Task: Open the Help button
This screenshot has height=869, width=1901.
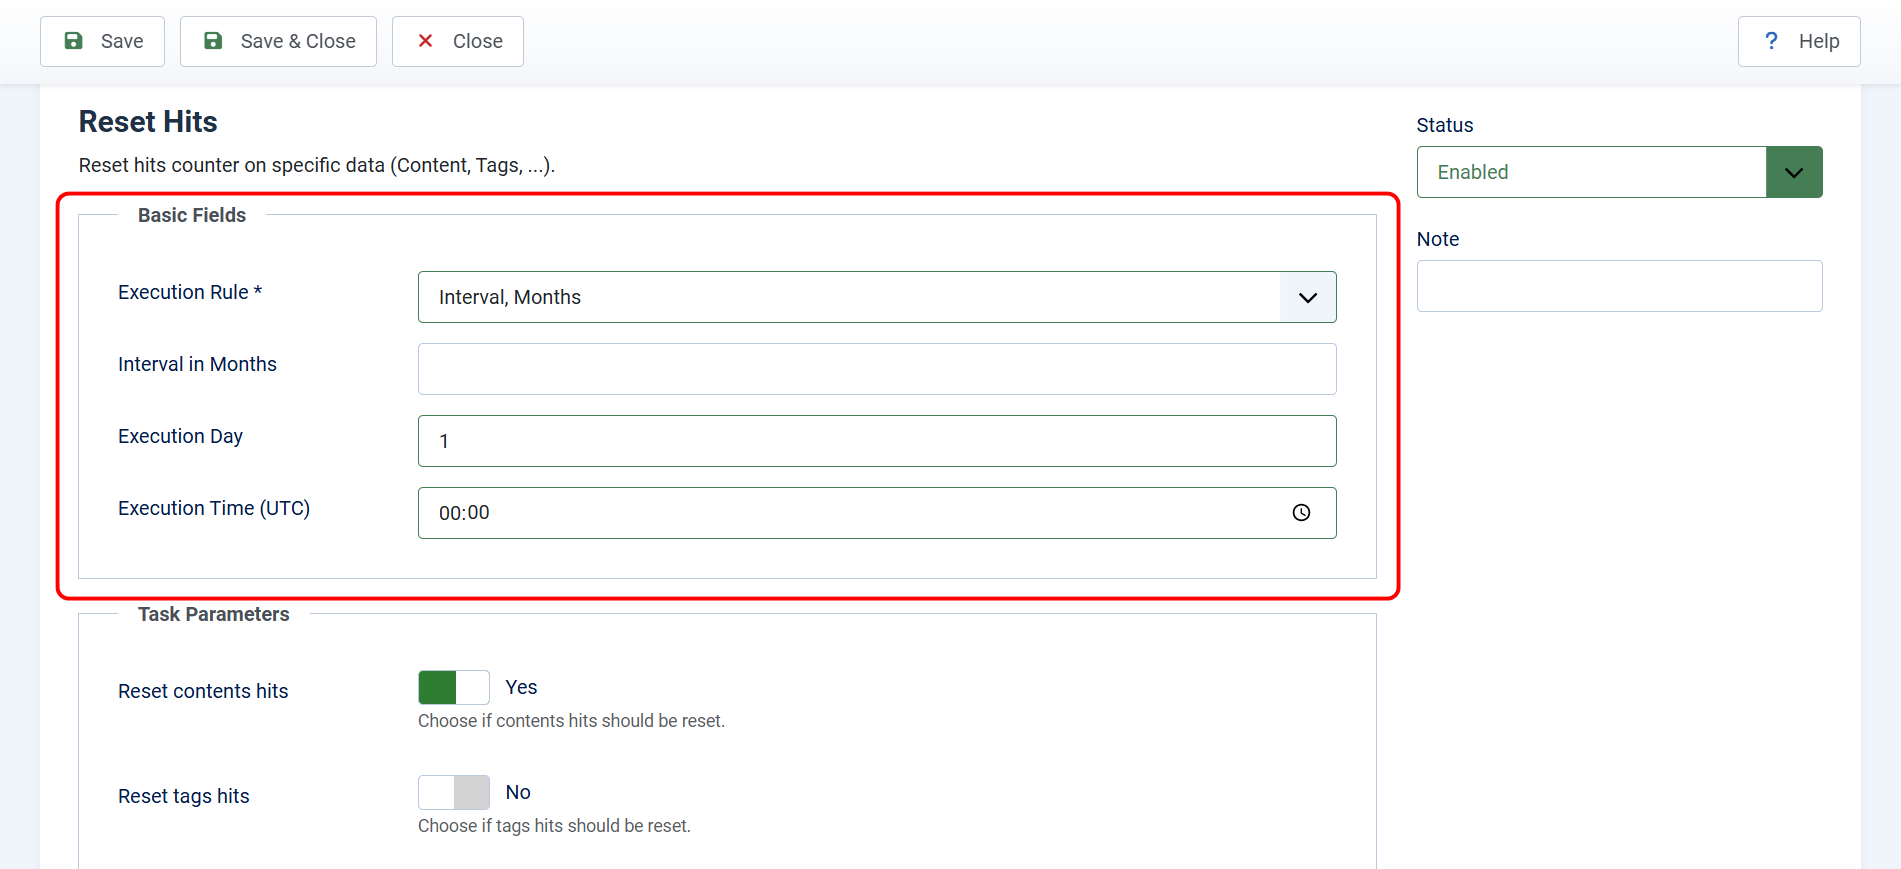Action: [x=1798, y=41]
